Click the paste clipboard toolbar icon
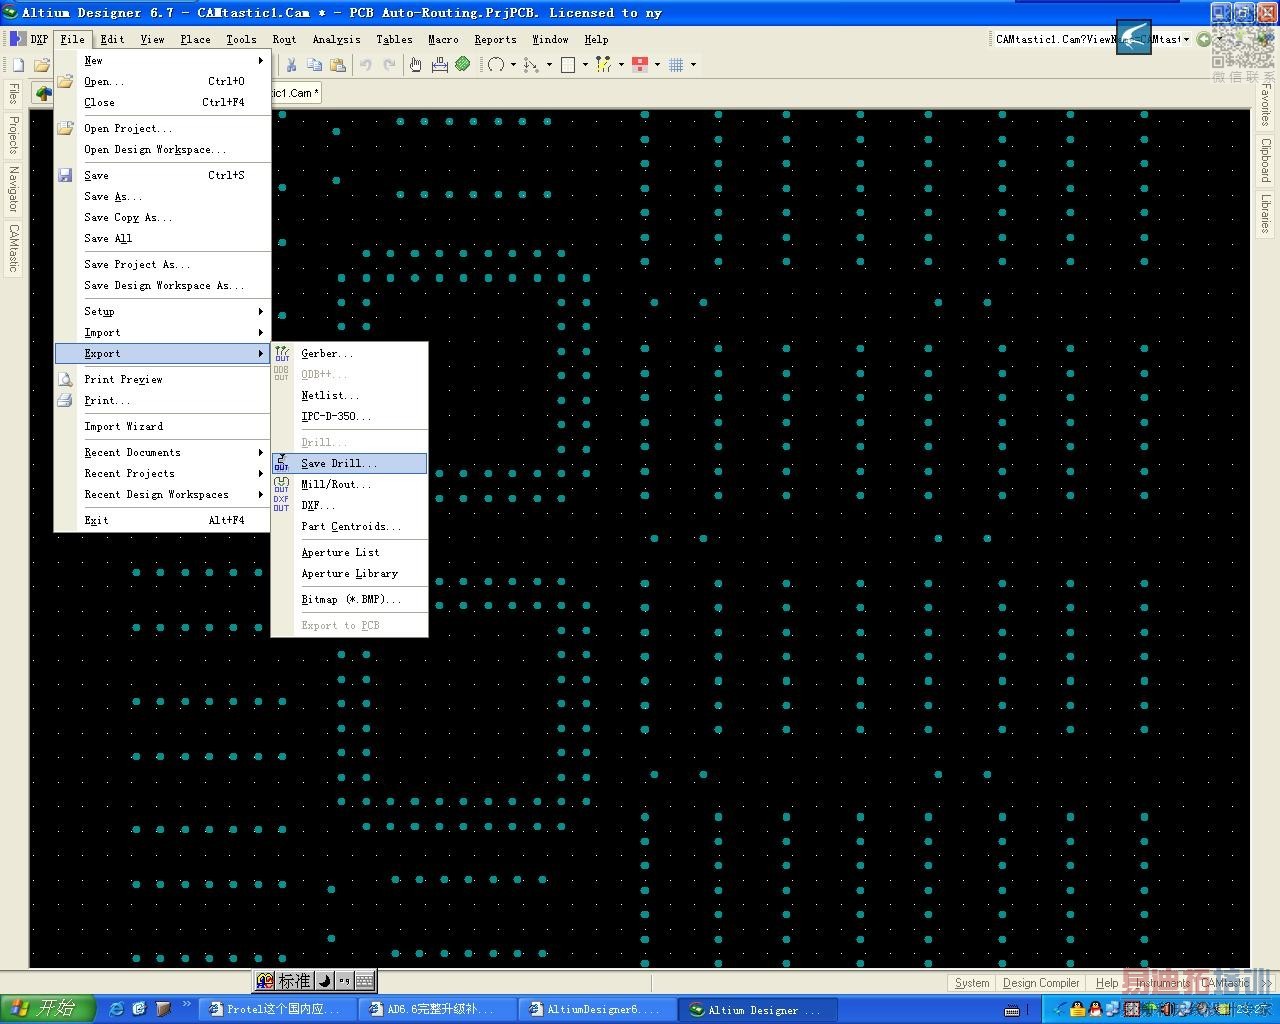 (338, 65)
